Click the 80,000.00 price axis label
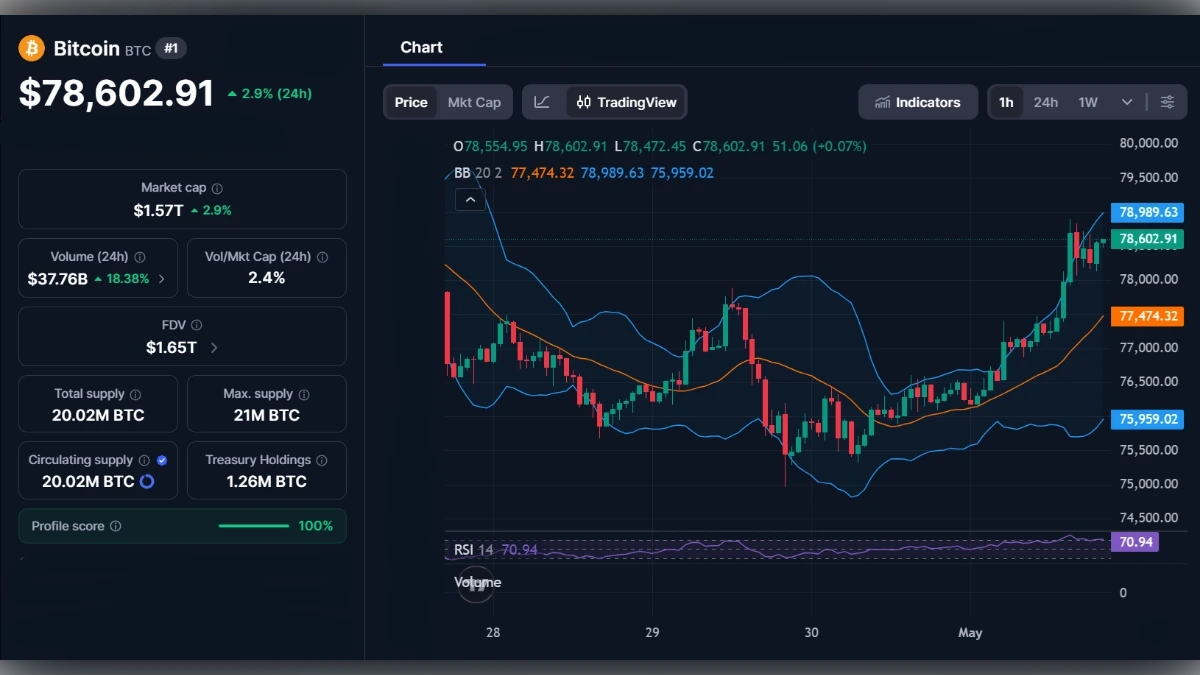1200x675 pixels. pyautogui.click(x=1148, y=143)
